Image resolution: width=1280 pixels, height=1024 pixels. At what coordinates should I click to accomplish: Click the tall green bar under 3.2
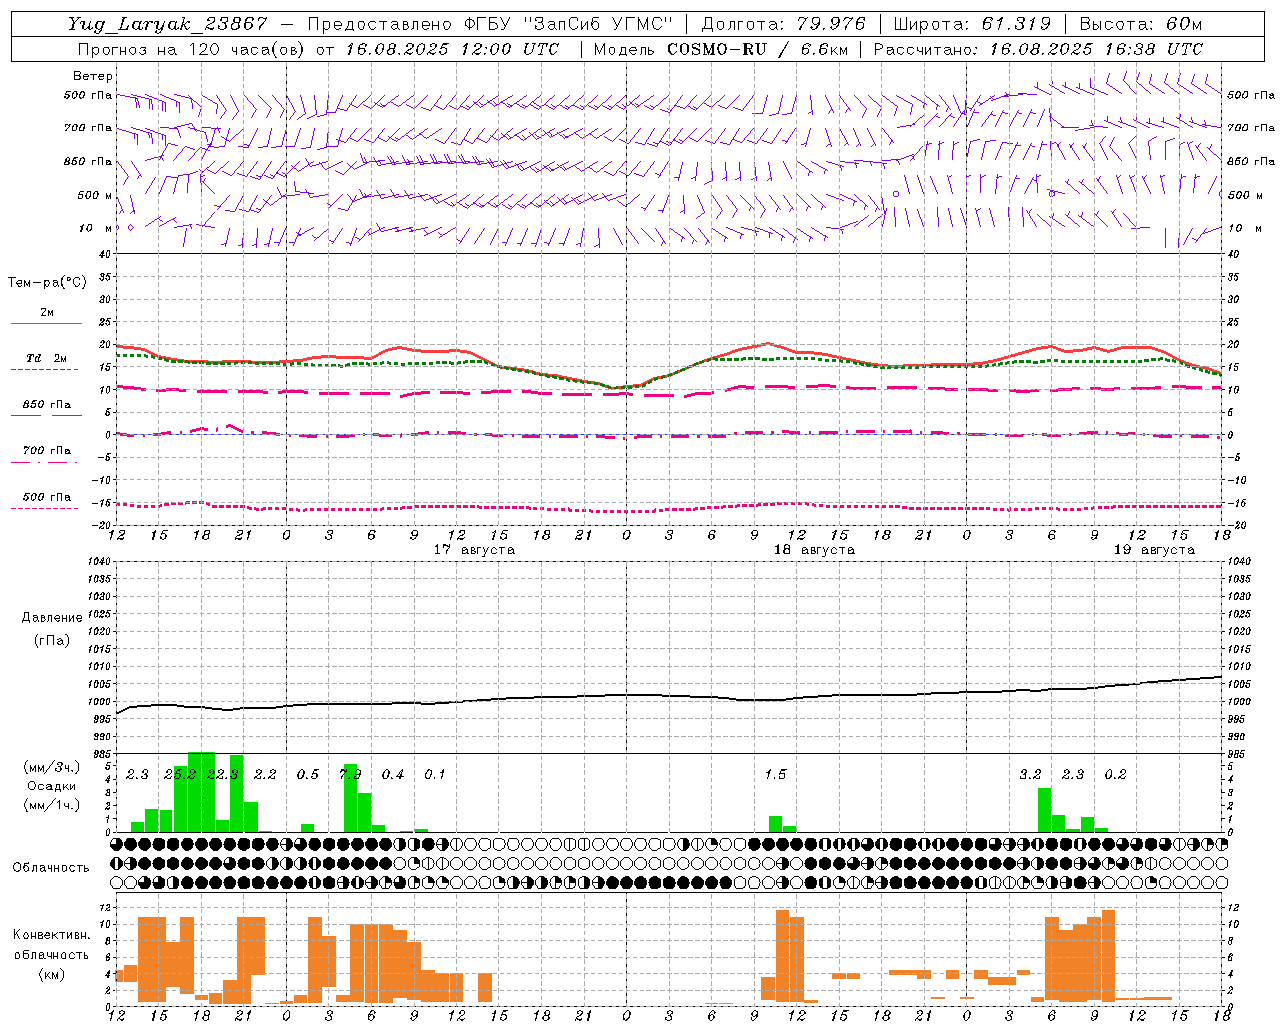1044,810
